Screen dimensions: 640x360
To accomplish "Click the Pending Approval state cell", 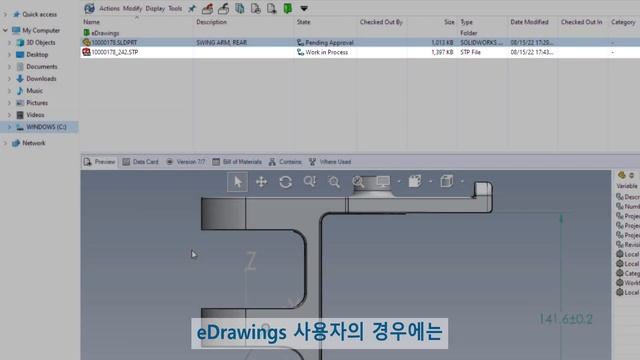I will tap(325, 42).
